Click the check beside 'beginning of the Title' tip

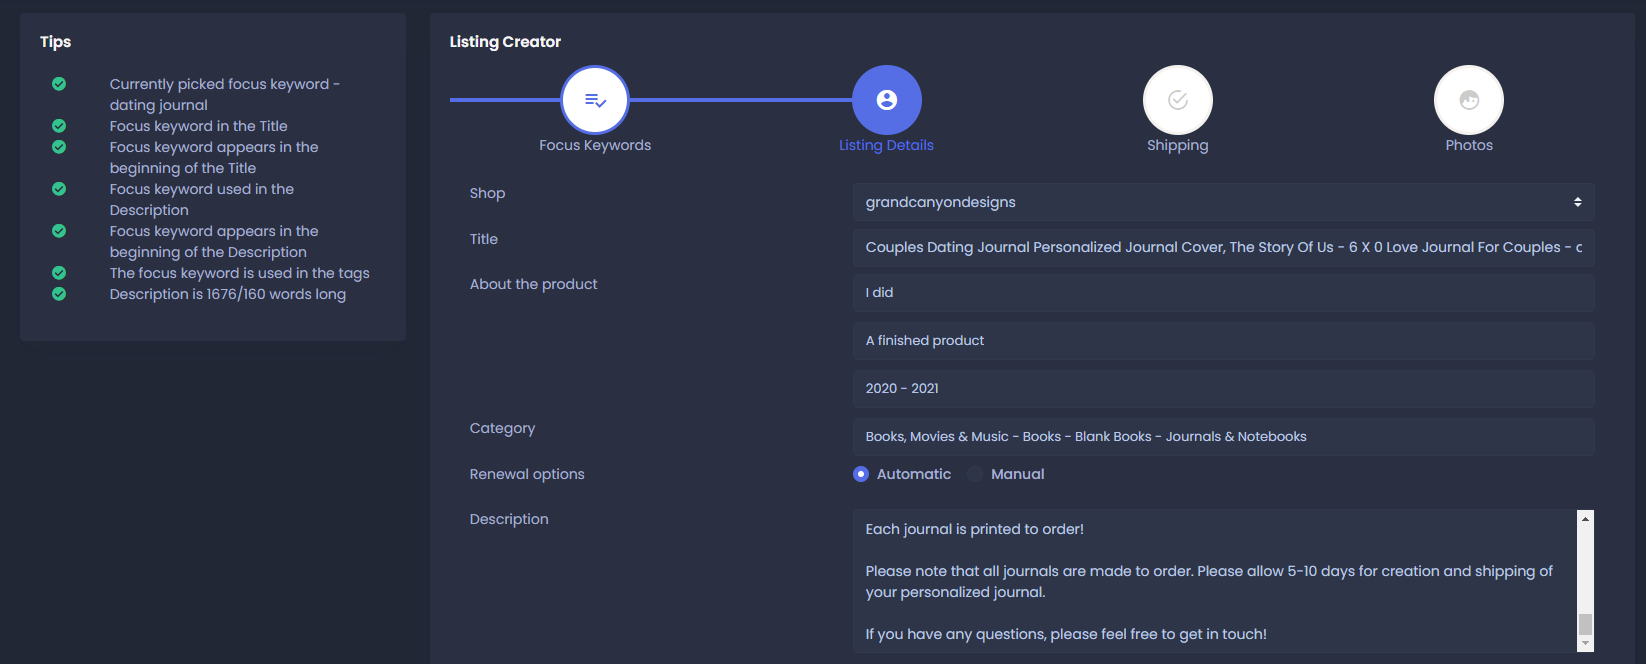[x=59, y=147]
